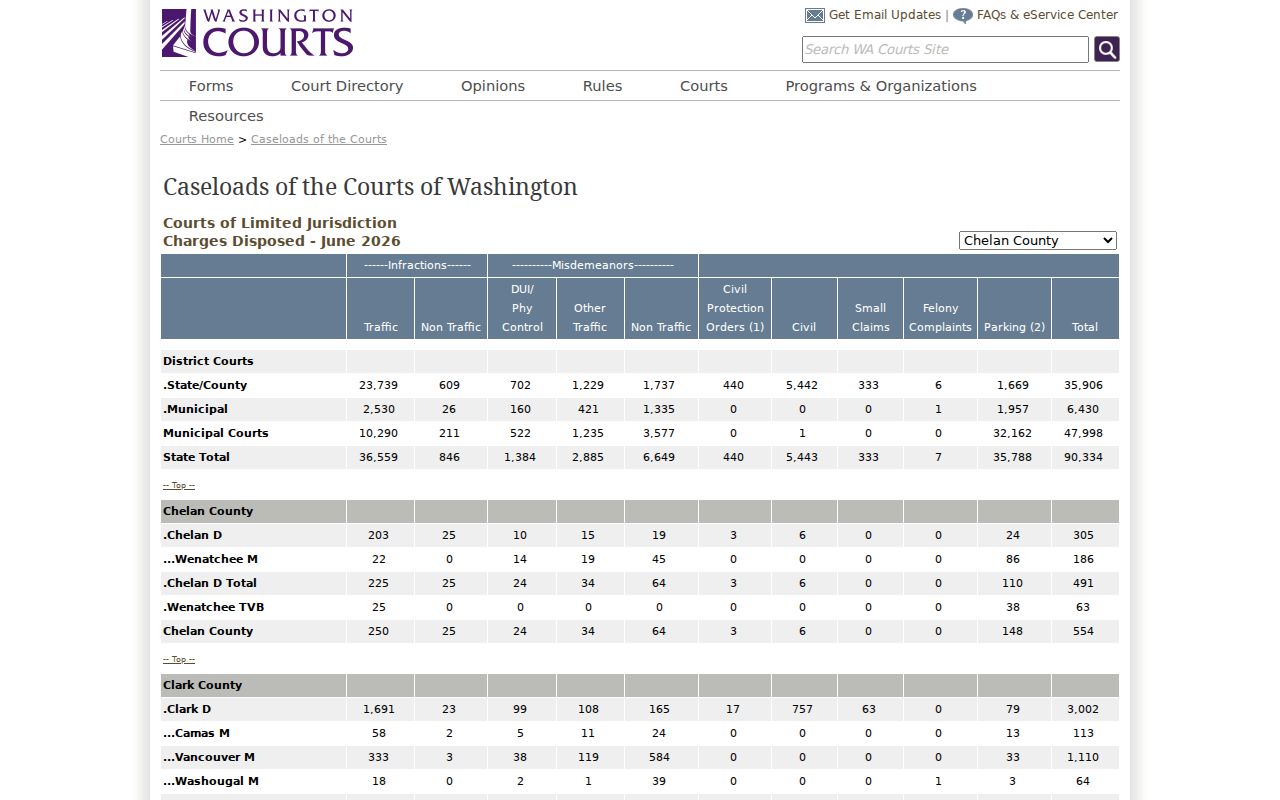
Task: Select the ...Wenatchee M row label
Action: 211,559
